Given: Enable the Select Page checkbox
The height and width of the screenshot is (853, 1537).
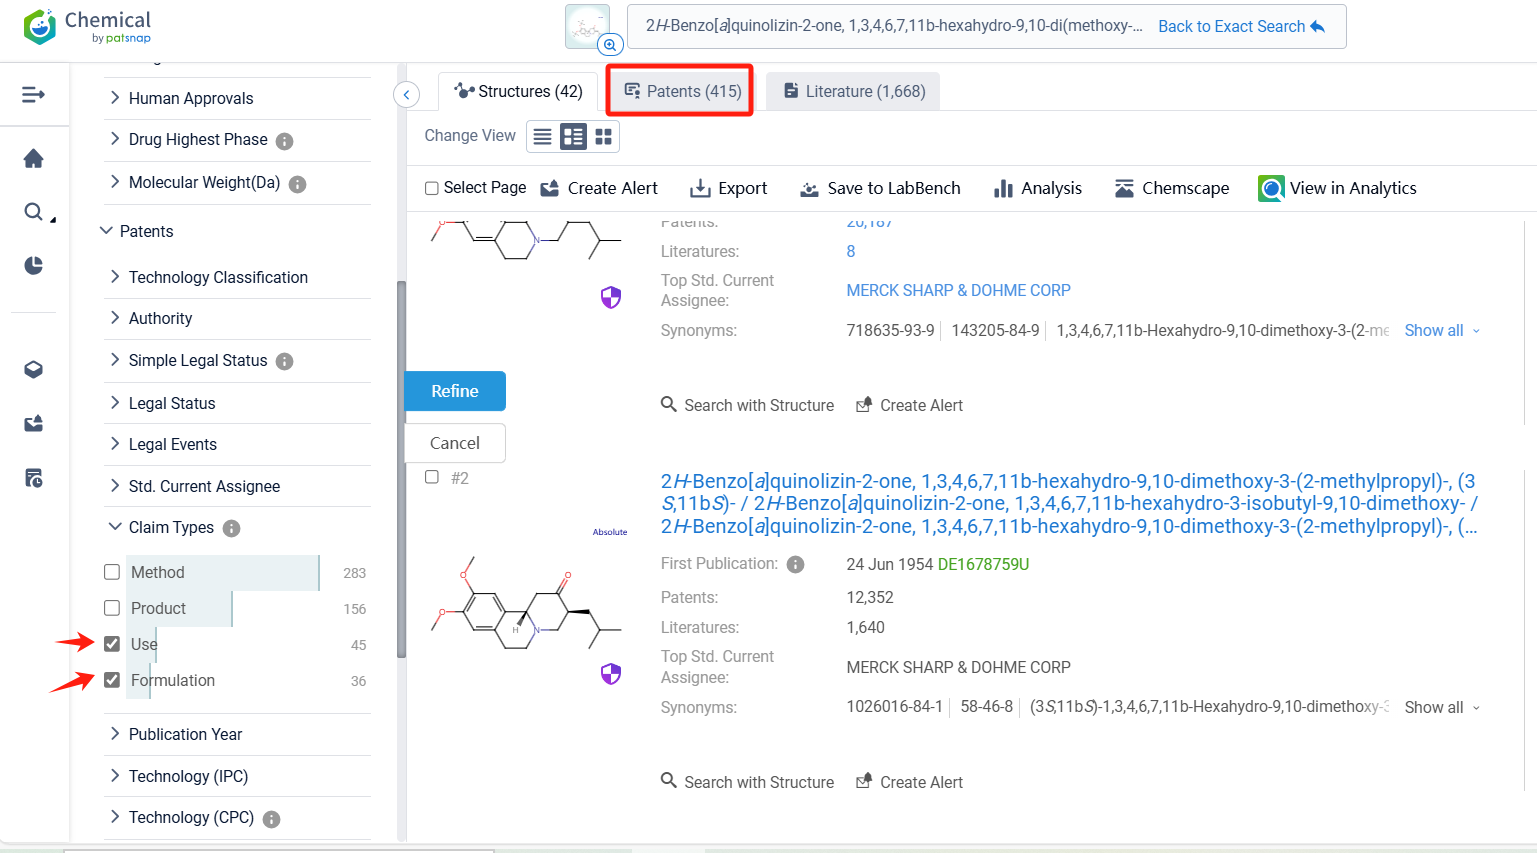Looking at the screenshot, I should (432, 188).
